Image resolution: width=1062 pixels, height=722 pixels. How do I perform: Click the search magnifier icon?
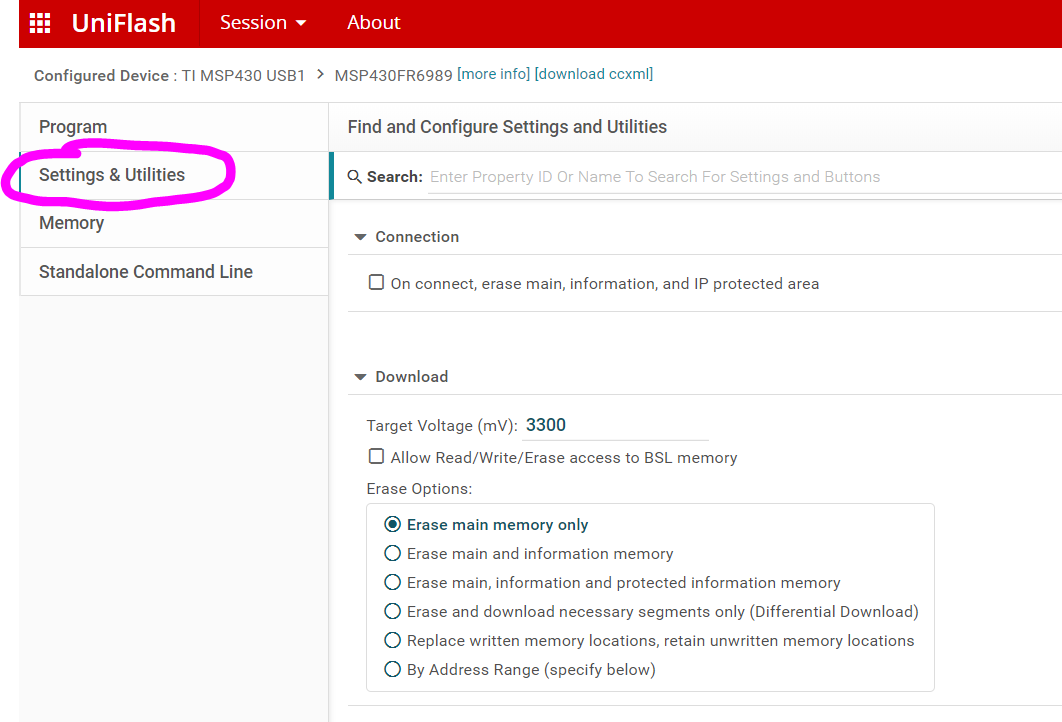click(355, 176)
